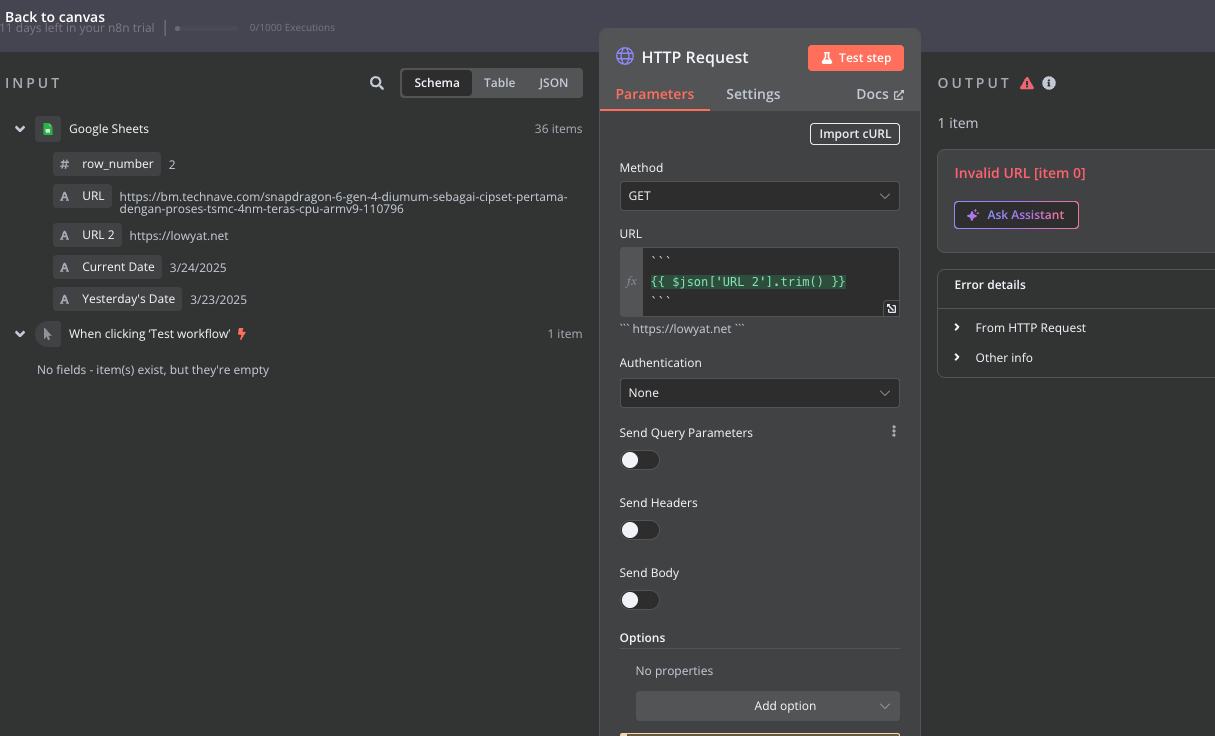Click the Current Date field pill

coord(107,267)
